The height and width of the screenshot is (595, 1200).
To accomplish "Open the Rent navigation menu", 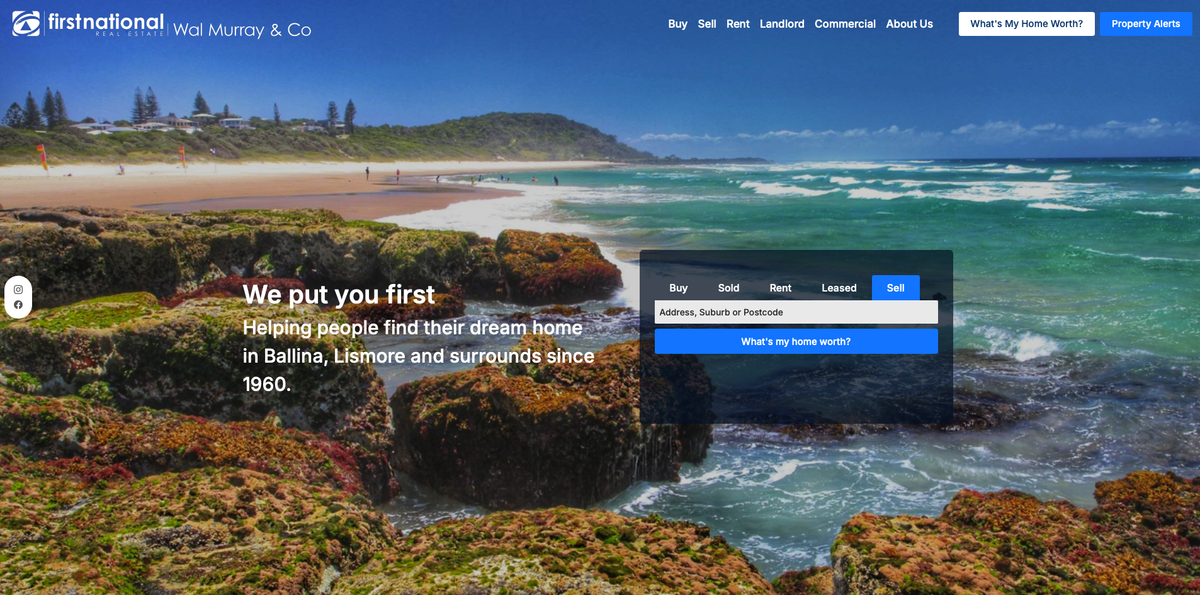I will pos(738,24).
